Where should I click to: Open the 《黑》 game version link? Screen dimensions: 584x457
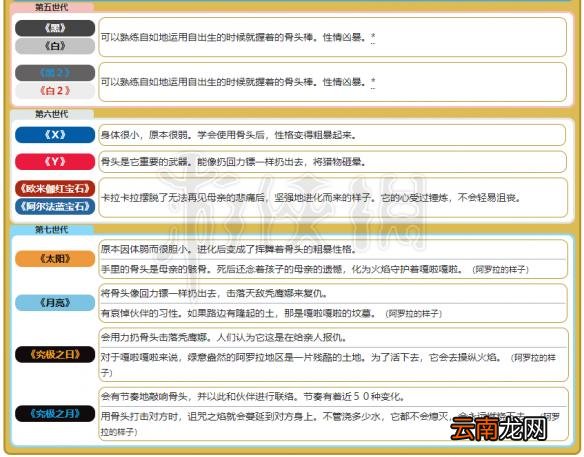(55, 28)
